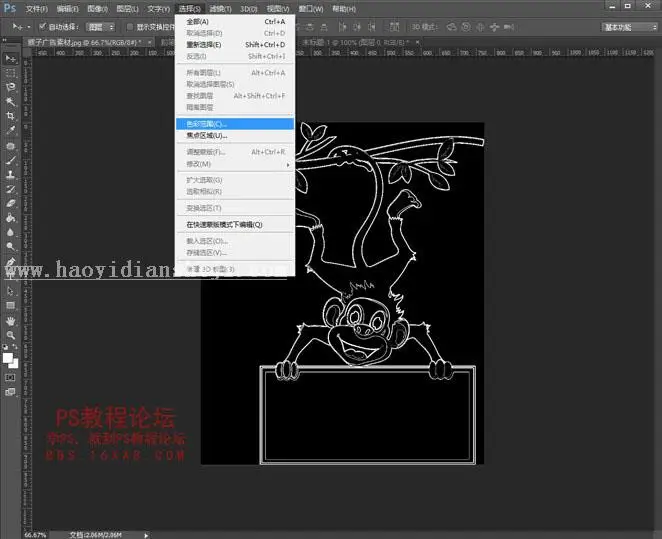Choose 焦点区域(U) menu entry
662x539 pixels.
click(235, 135)
